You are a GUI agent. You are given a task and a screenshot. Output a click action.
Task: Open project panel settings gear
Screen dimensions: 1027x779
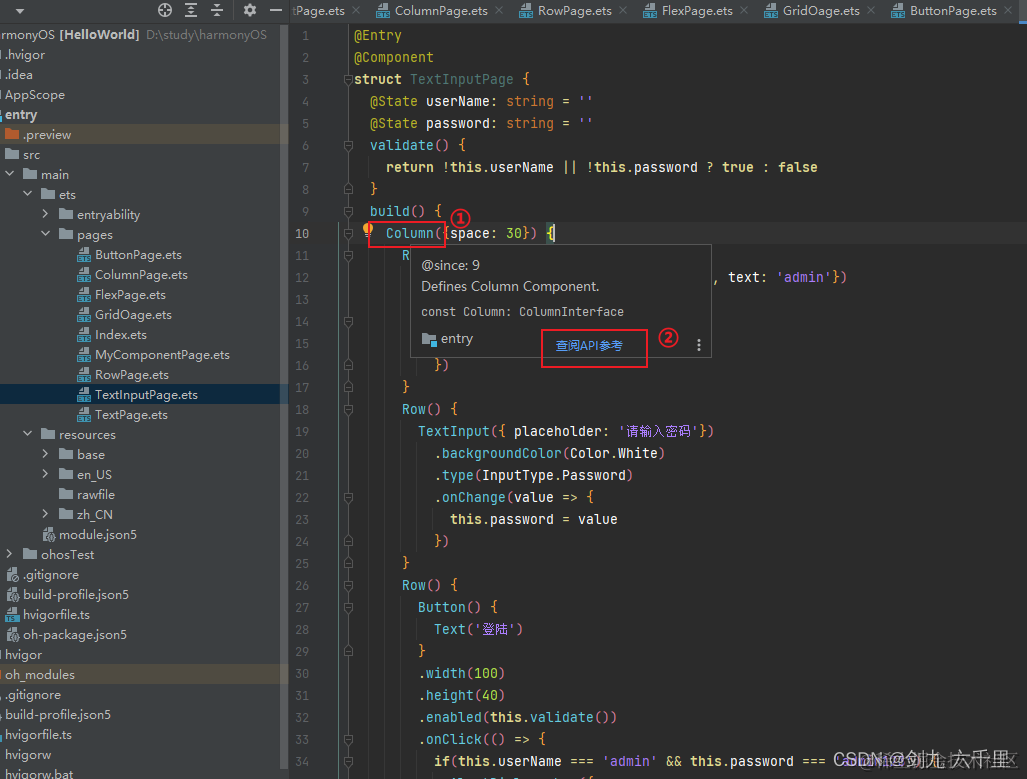(250, 10)
